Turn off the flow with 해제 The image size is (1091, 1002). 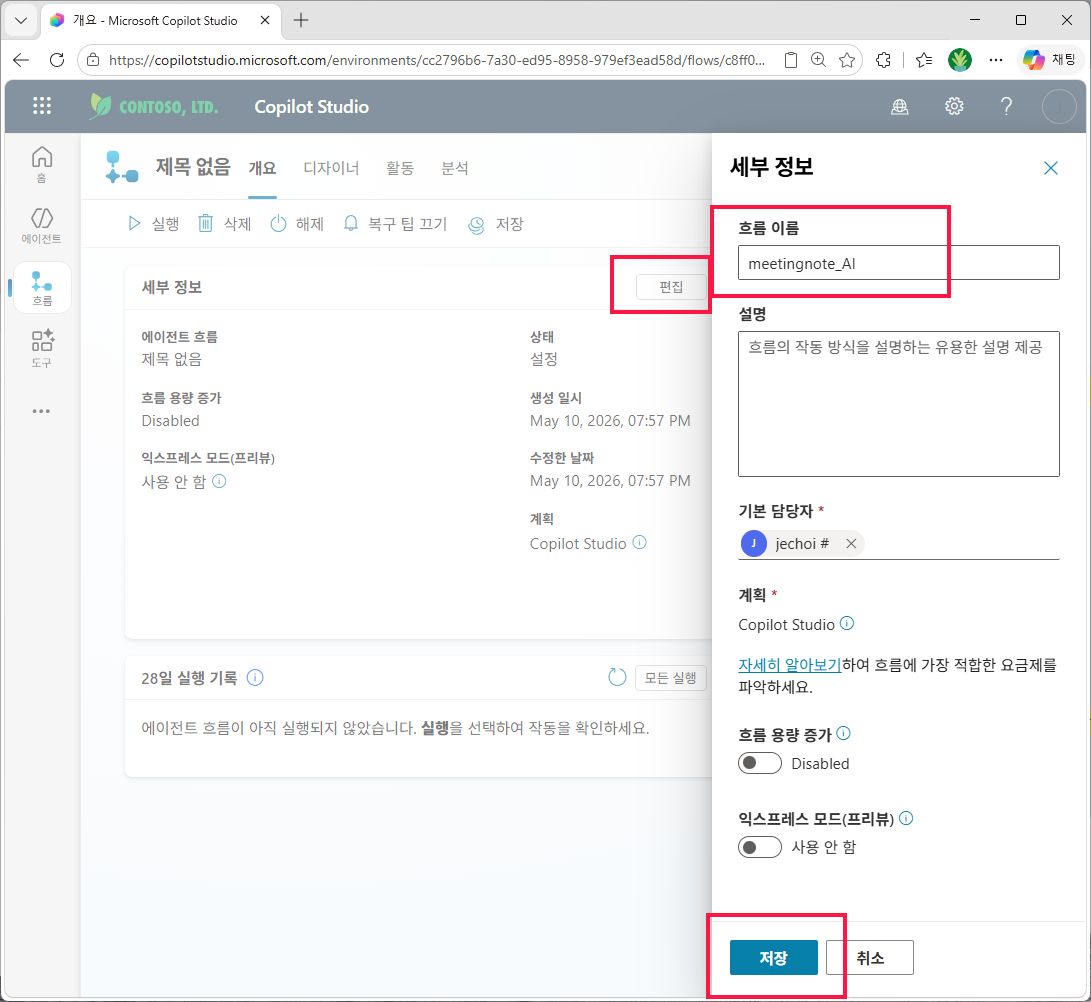(x=297, y=224)
